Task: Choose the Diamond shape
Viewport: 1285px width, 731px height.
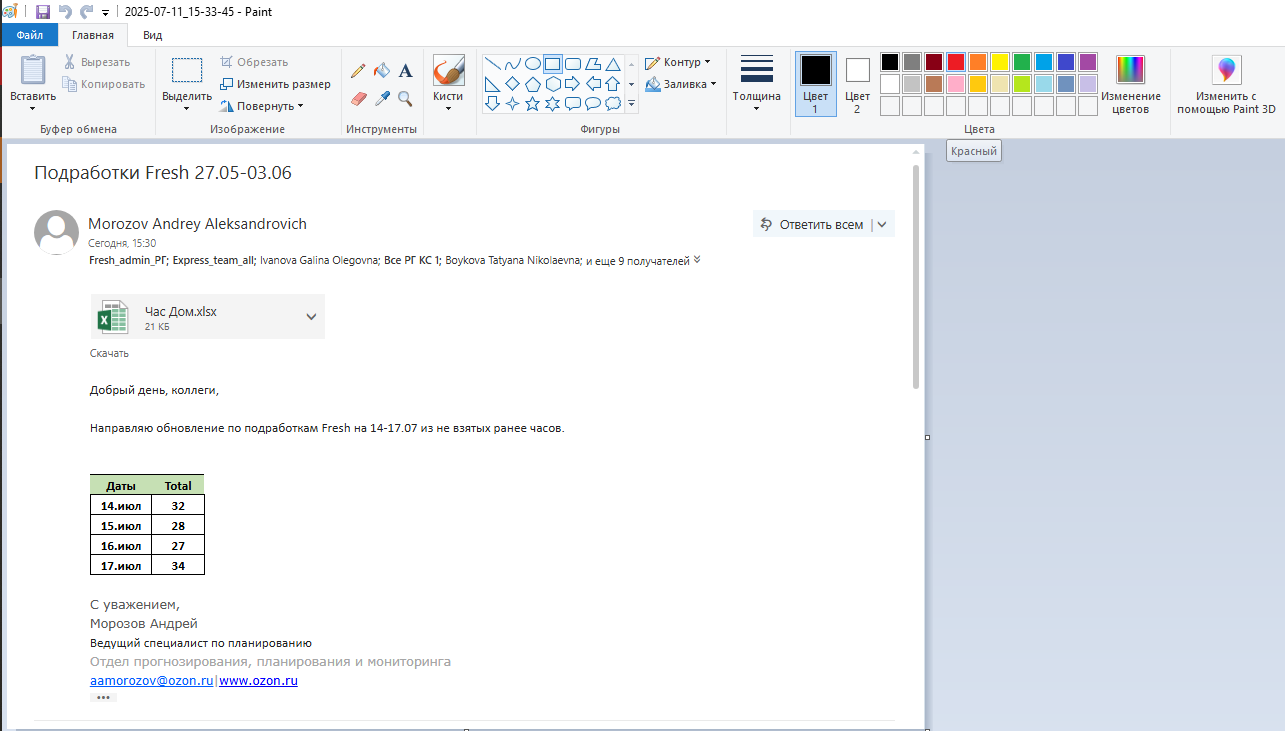Action: tap(512, 83)
